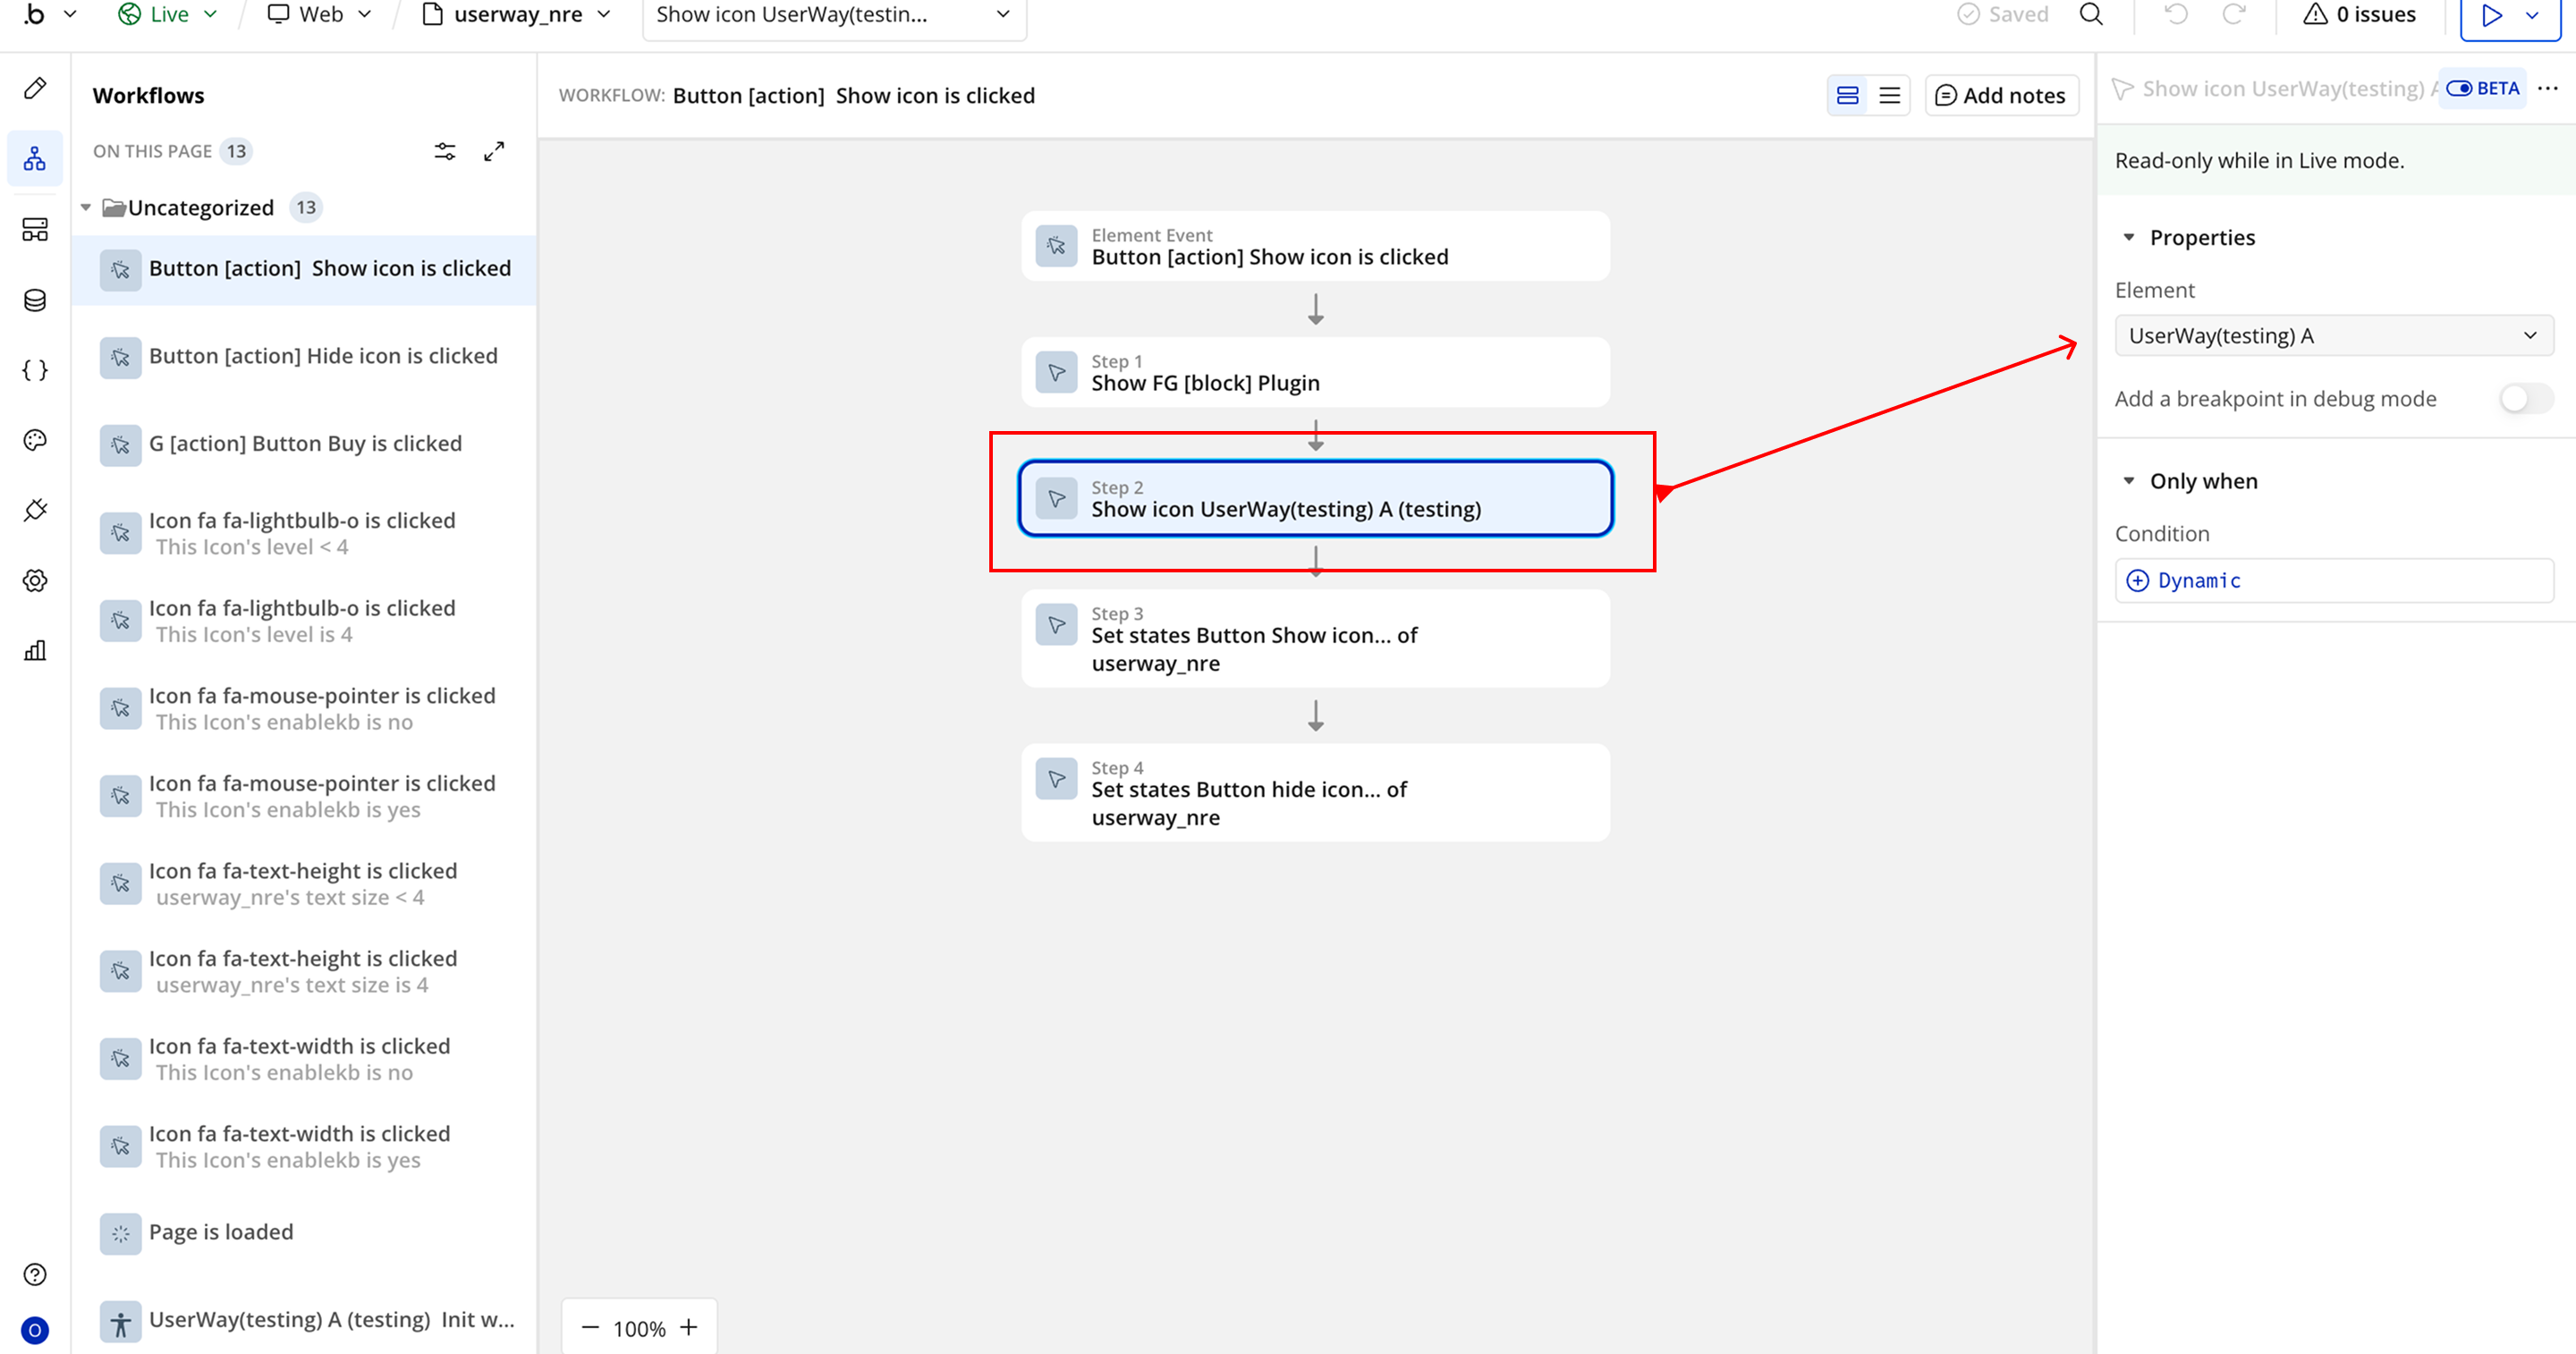Open the UserWay(testing) A element dropdown

(2333, 336)
